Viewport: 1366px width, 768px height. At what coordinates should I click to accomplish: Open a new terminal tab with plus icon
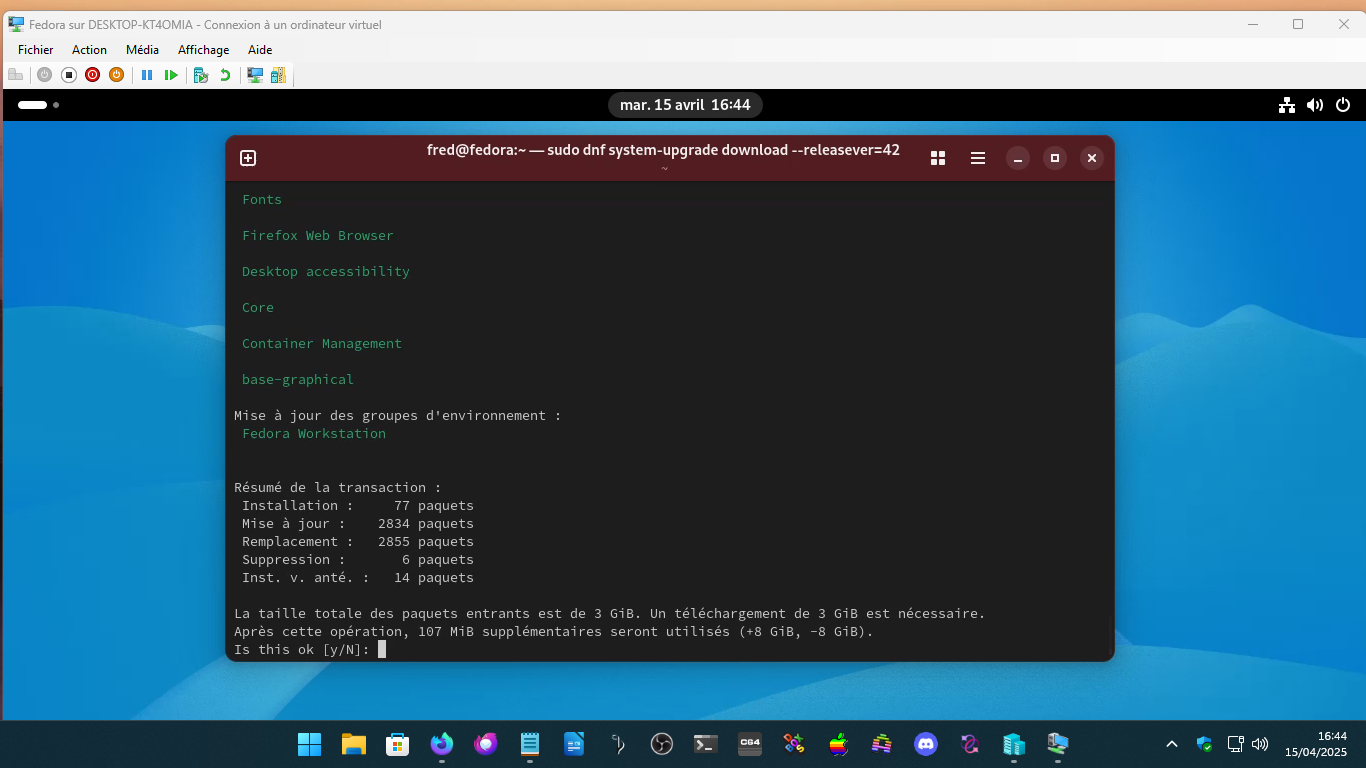click(x=248, y=158)
